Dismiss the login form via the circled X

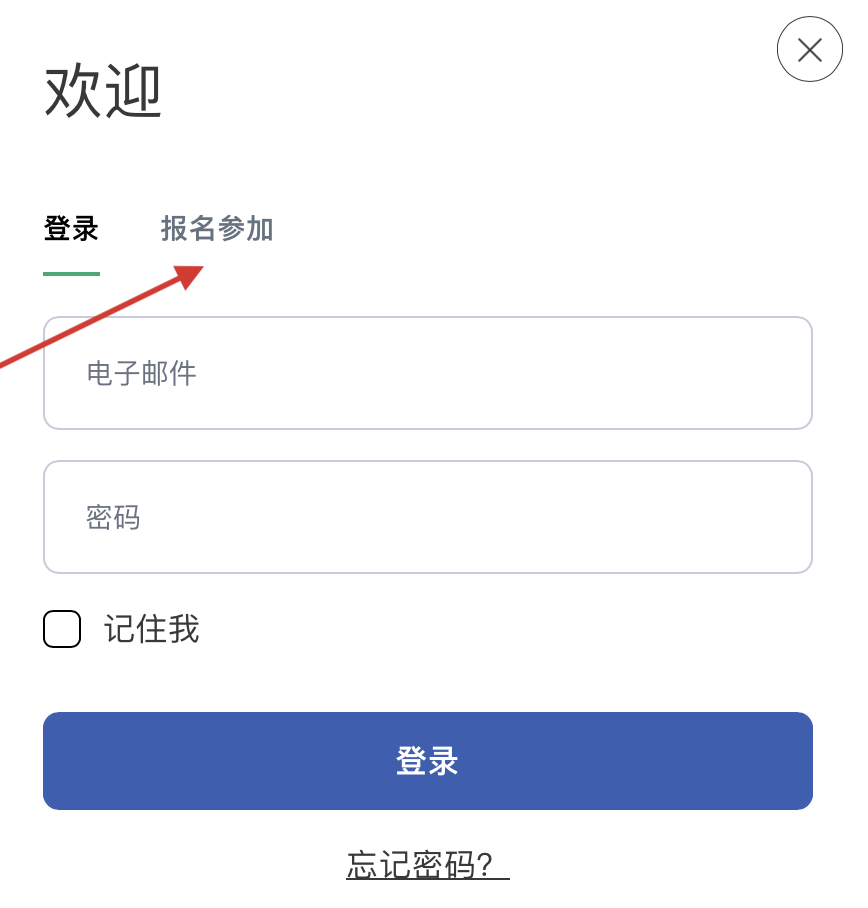(809, 50)
